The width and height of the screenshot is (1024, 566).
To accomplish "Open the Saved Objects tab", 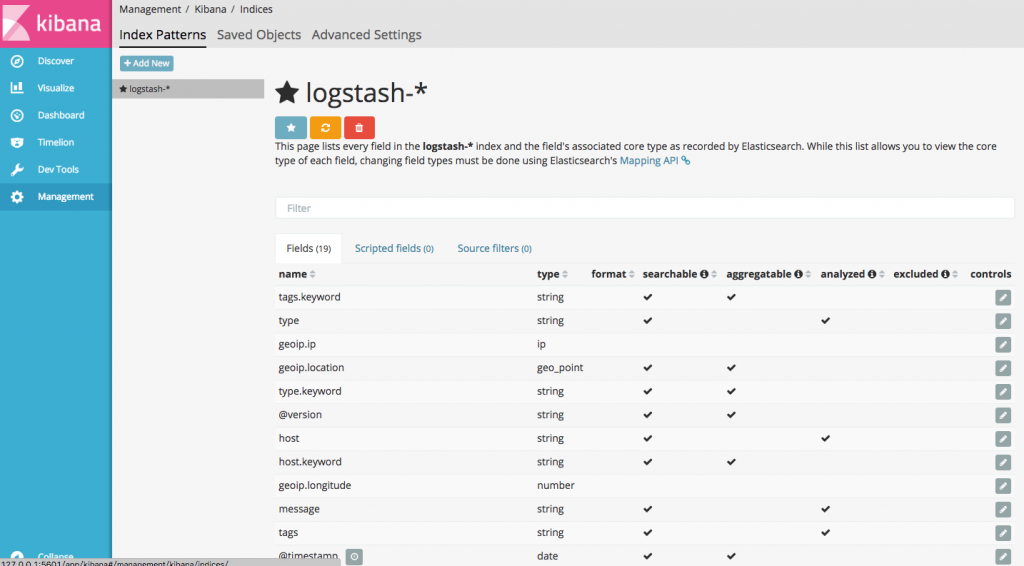I will [x=259, y=35].
